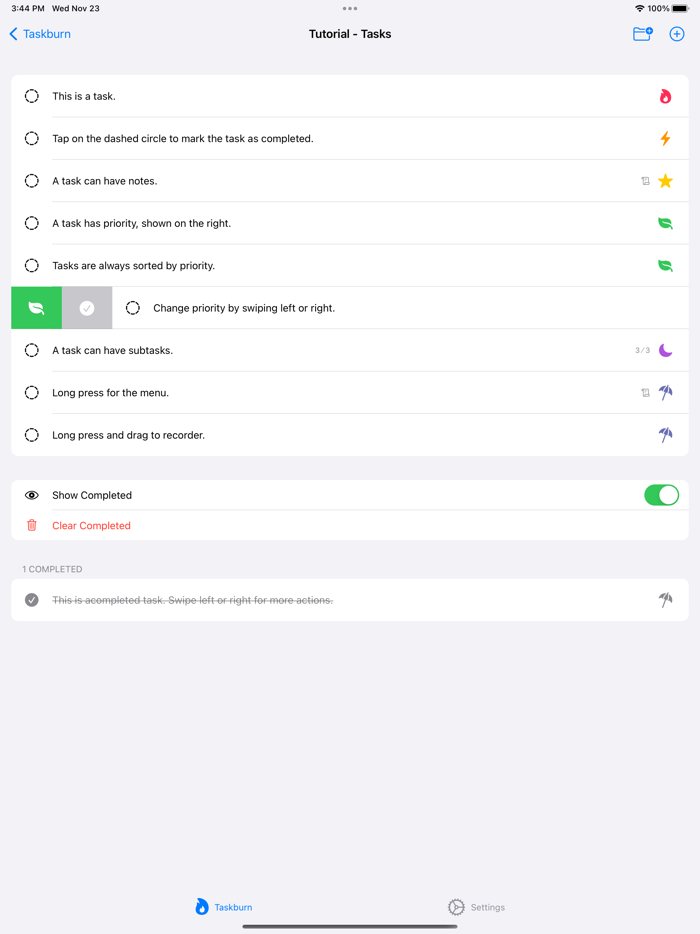
Task: Tap the gray checkmark swipe action
Action: coord(85,307)
